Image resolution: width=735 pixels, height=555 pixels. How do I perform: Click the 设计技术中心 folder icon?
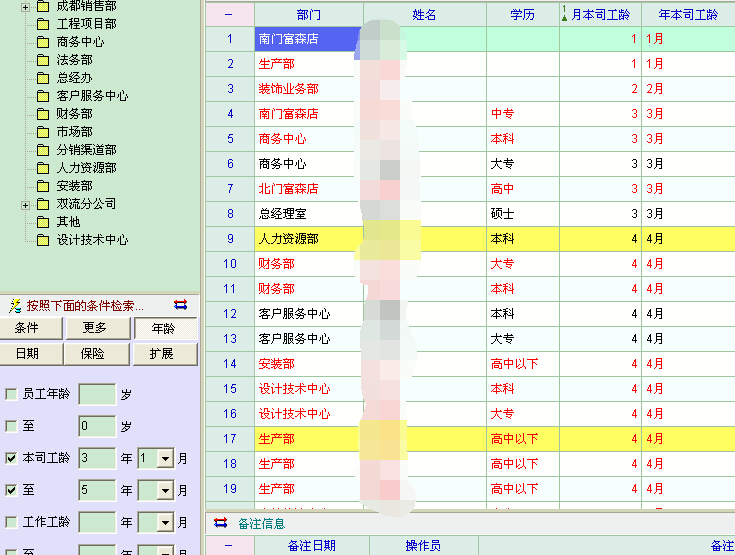point(43,240)
